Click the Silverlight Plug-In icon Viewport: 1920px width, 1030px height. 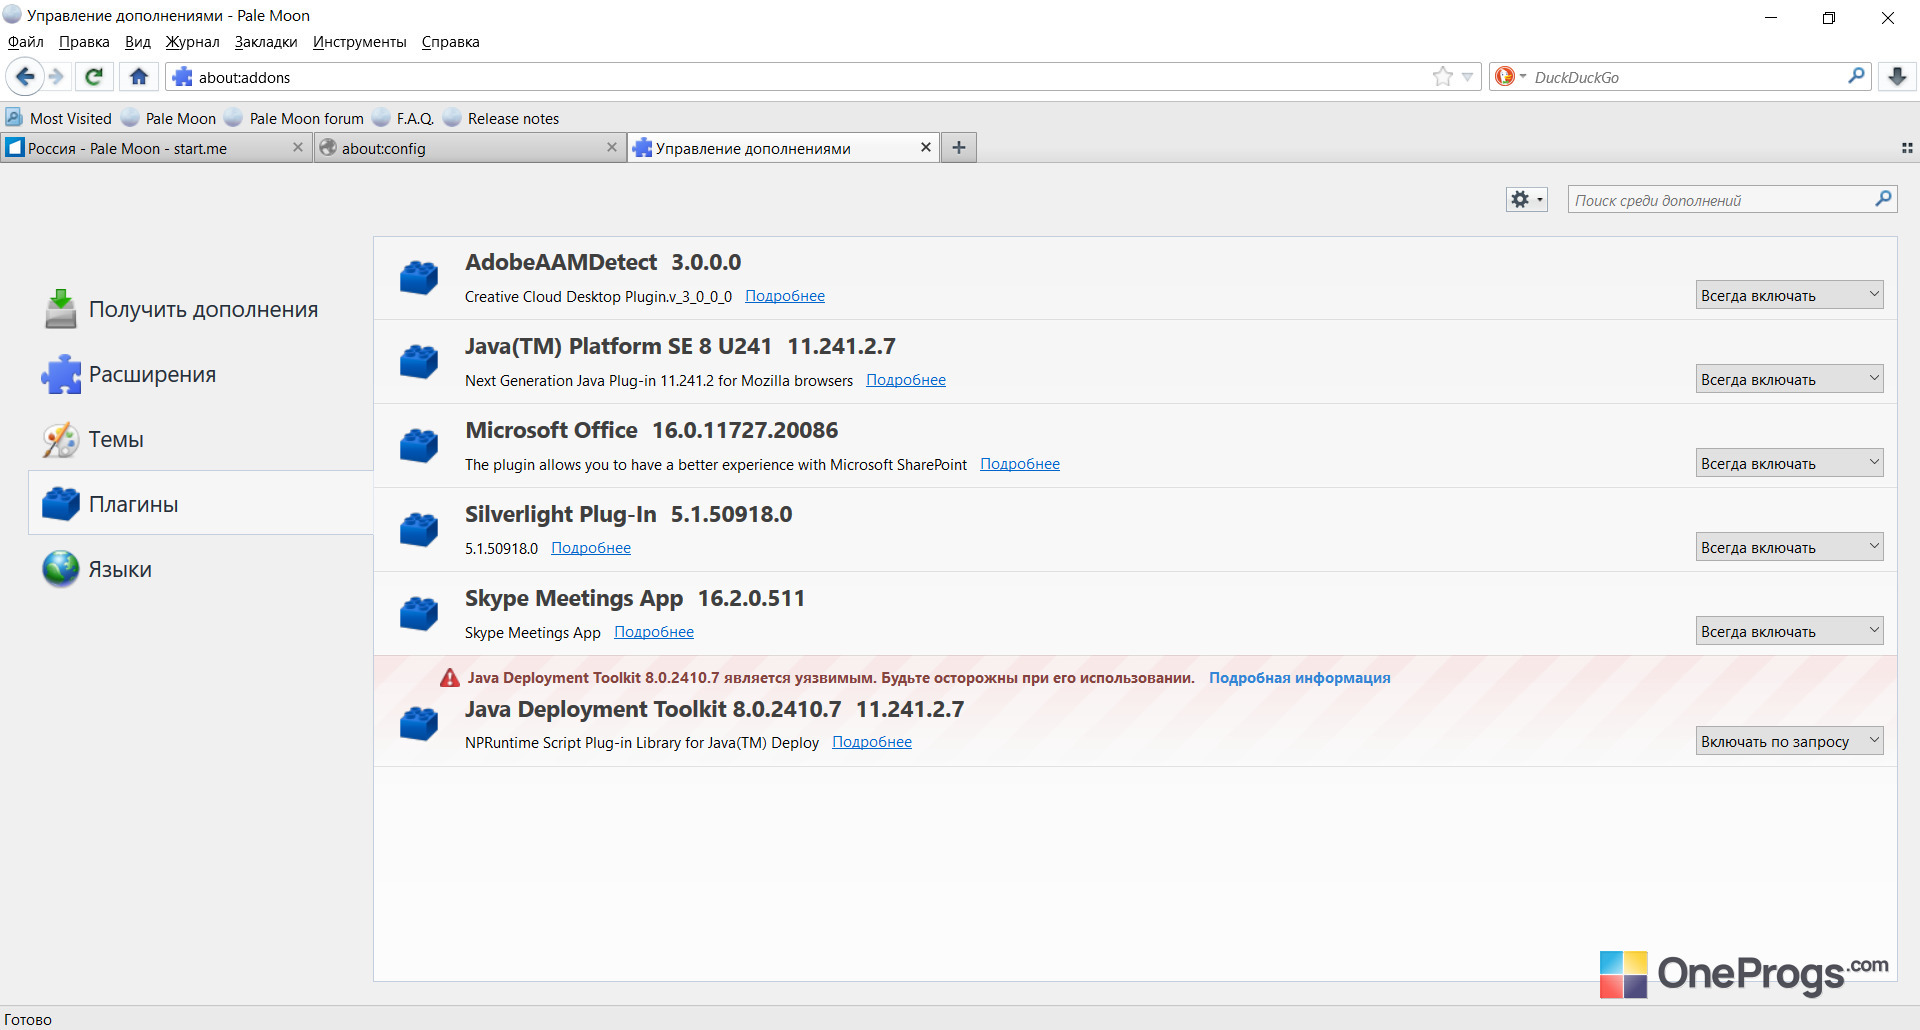[x=419, y=530]
